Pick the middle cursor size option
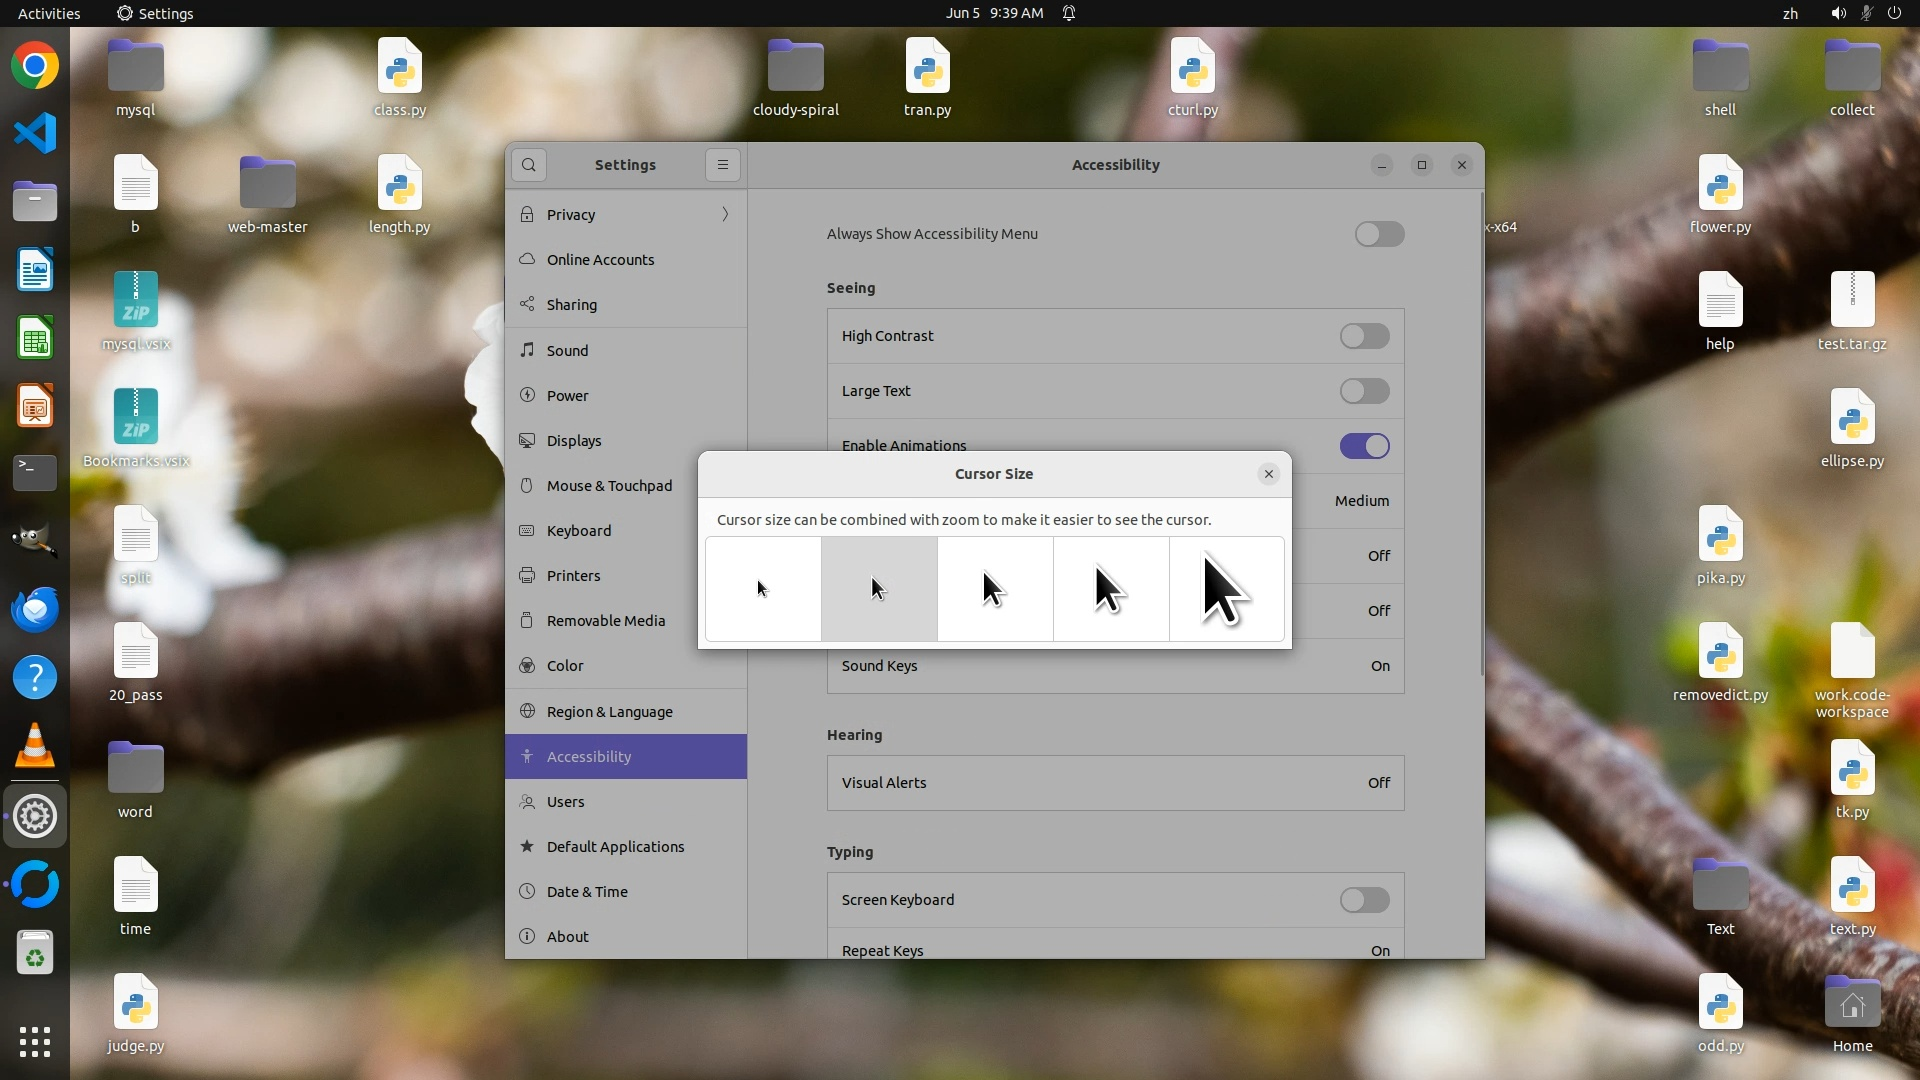Viewport: 1920px width, 1080px height. 995,589
